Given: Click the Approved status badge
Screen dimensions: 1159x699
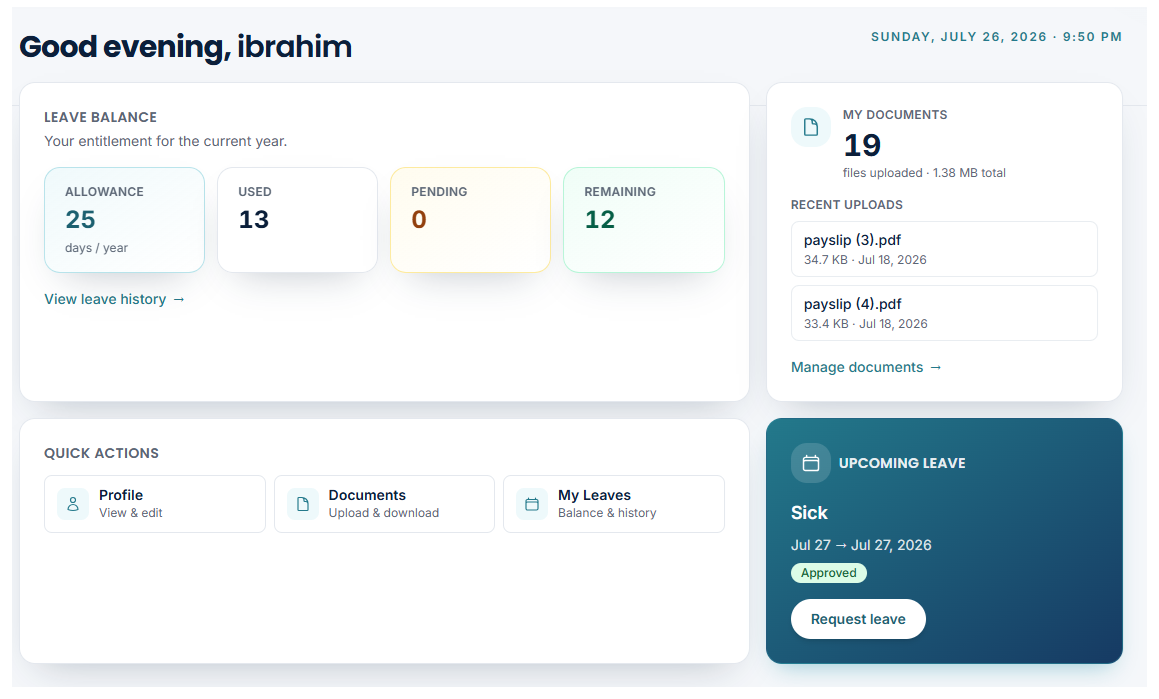Looking at the screenshot, I should (x=829, y=573).
